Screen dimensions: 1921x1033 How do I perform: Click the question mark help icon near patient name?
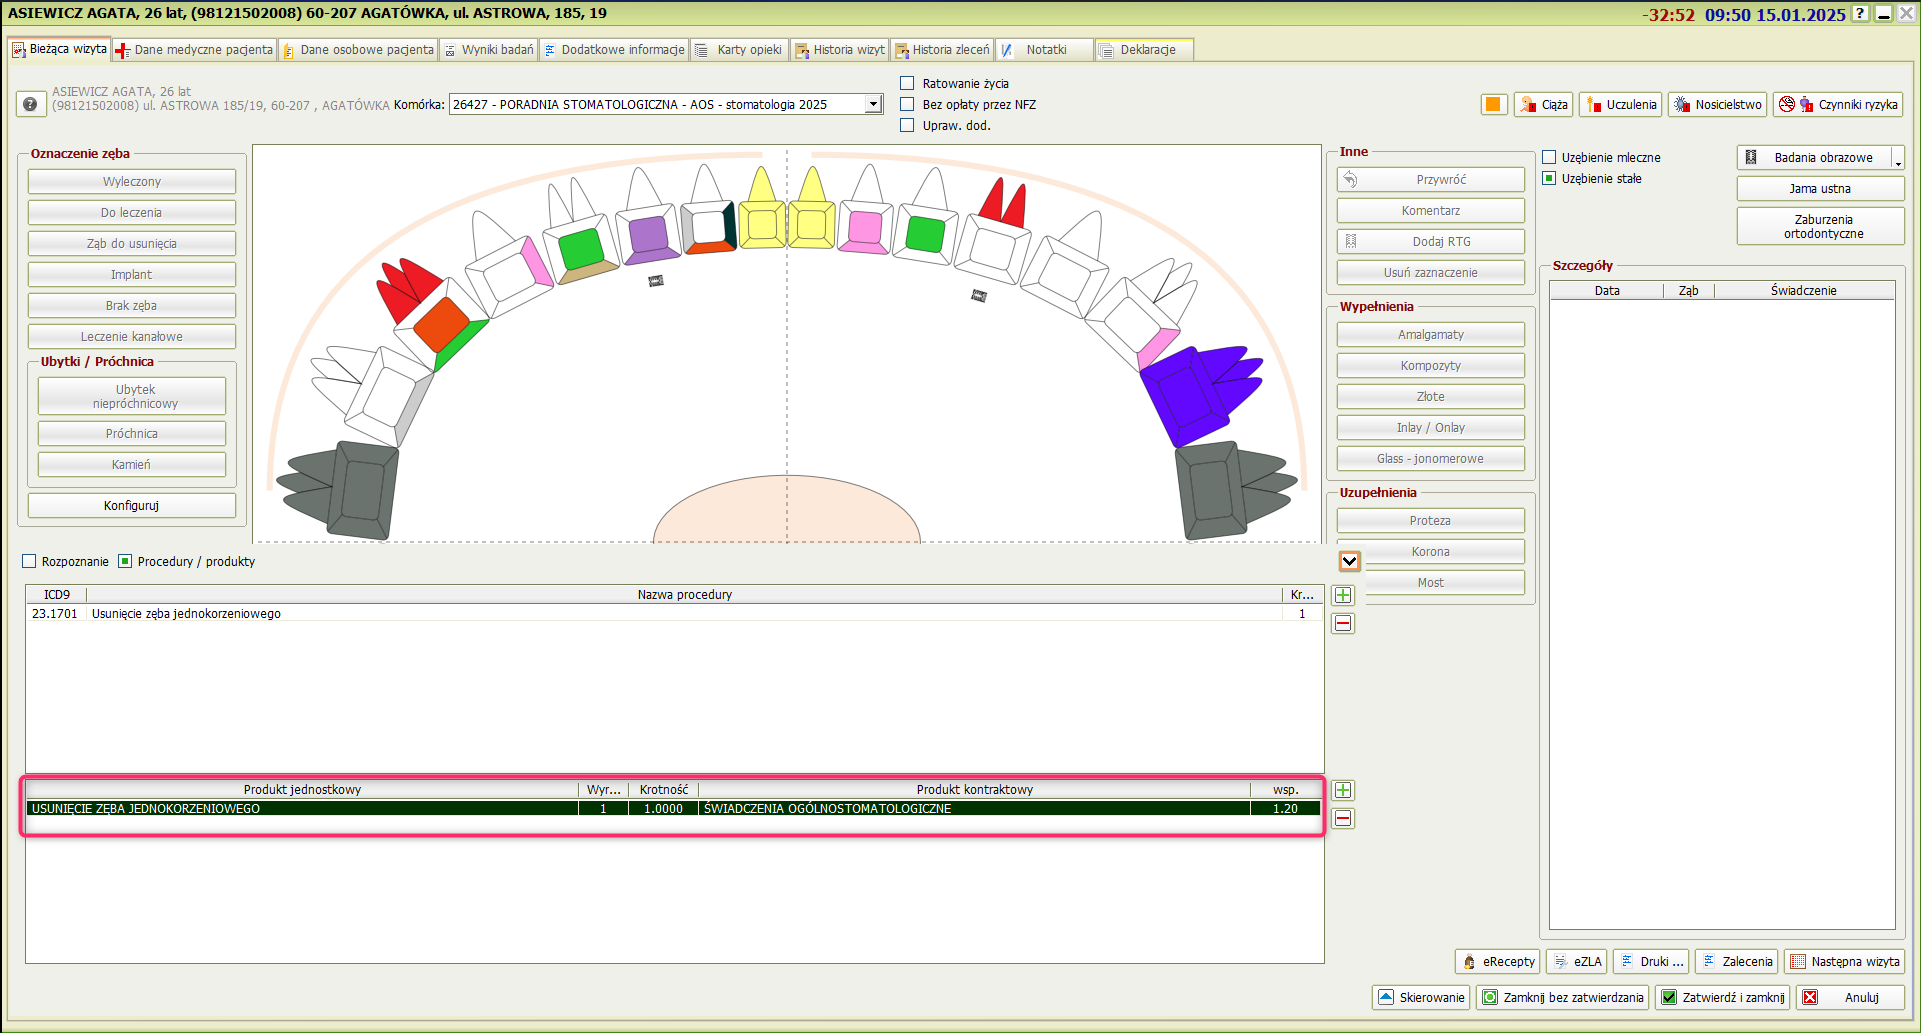coord(30,104)
